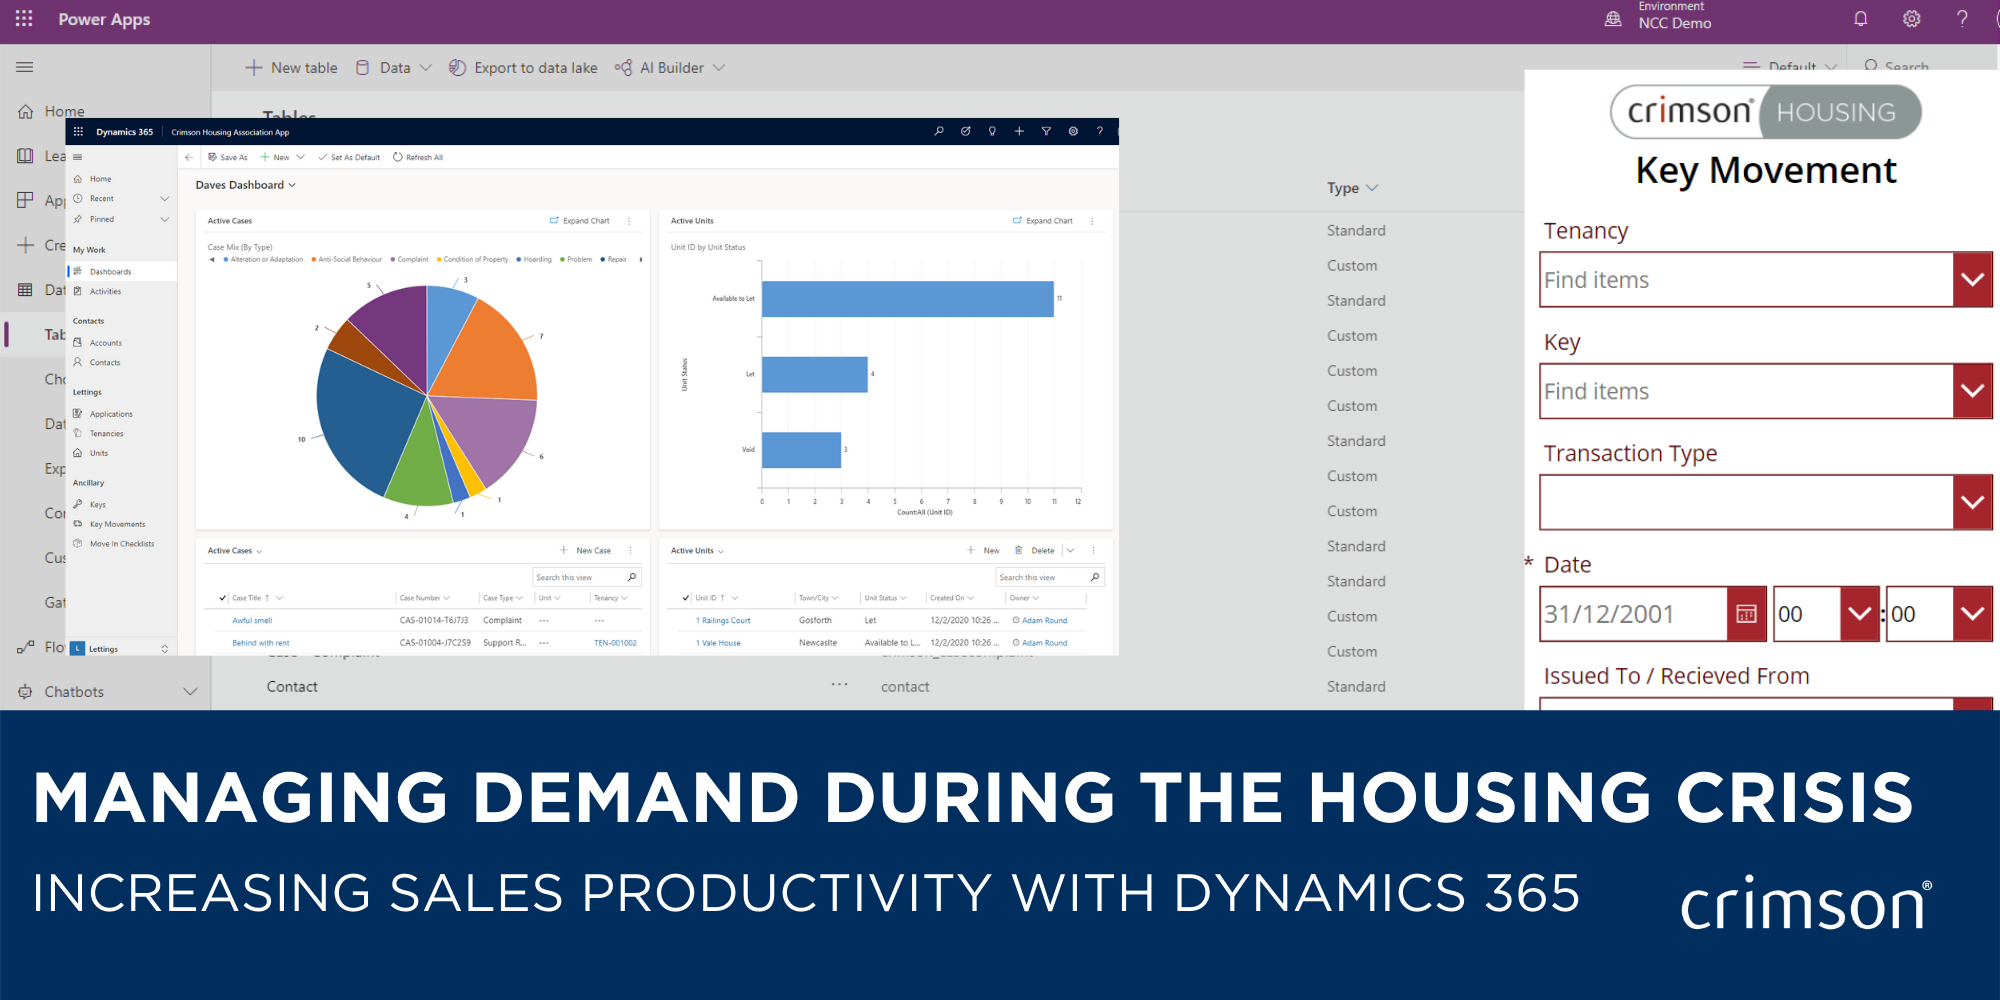Viewport: 2000px width, 1000px height.
Task: Toggle select-all checkmark in Active Cases grid
Action: pyautogui.click(x=222, y=598)
